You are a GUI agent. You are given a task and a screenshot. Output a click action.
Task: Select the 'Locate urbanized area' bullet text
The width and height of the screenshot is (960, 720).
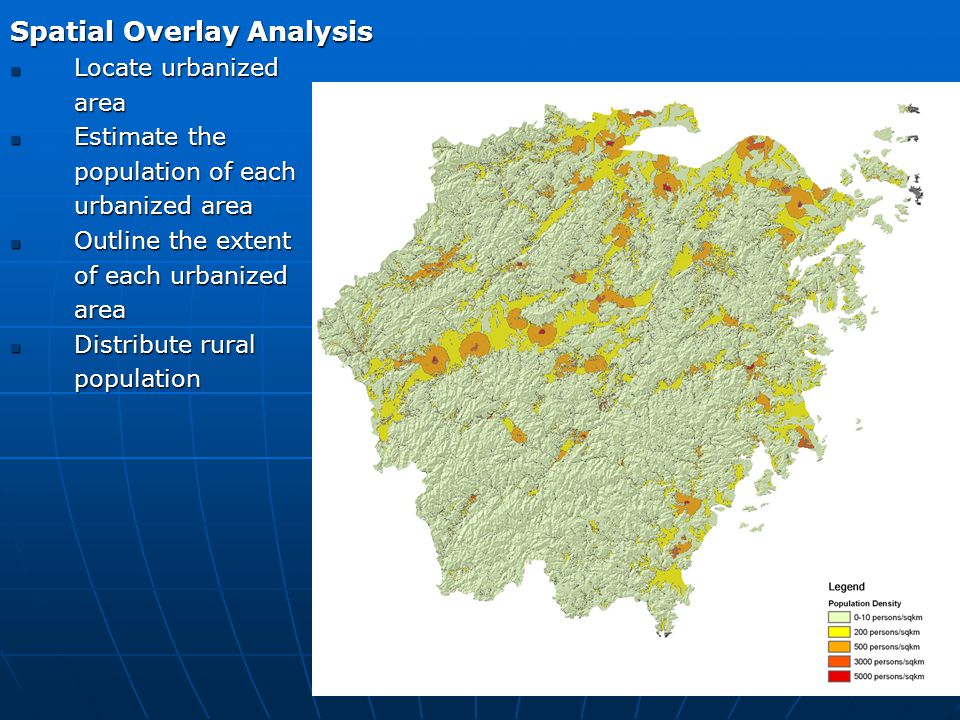pos(176,85)
